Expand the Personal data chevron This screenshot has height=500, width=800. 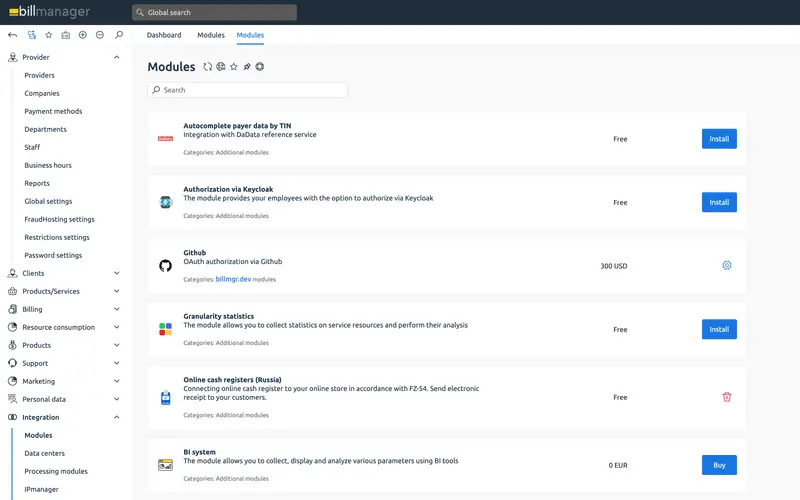tap(116, 399)
